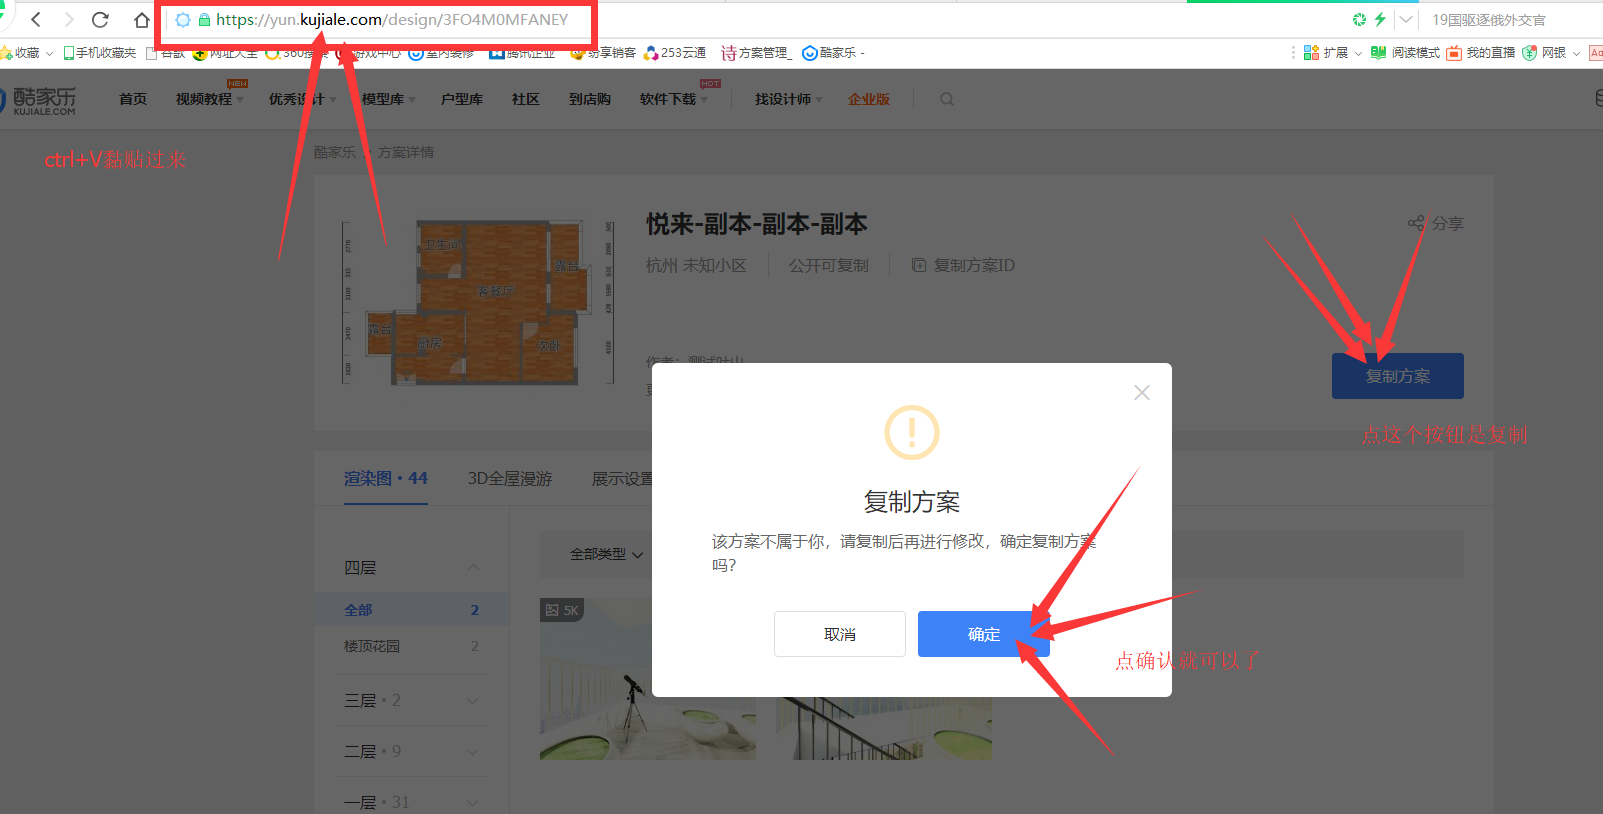This screenshot has width=1603, height=814.
Task: Expand the 扩展 dropdown arrow
Action: tap(1358, 53)
